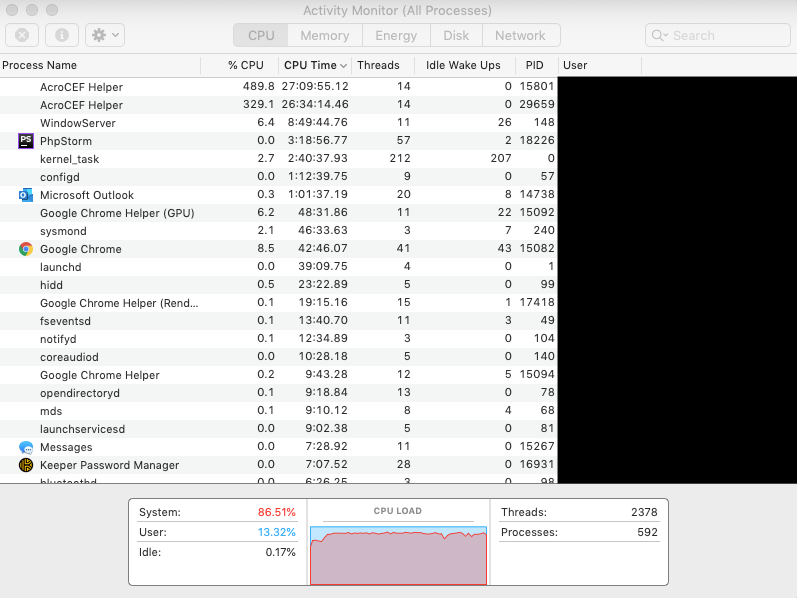
Task: Click into the Search field
Action: [x=718, y=35]
